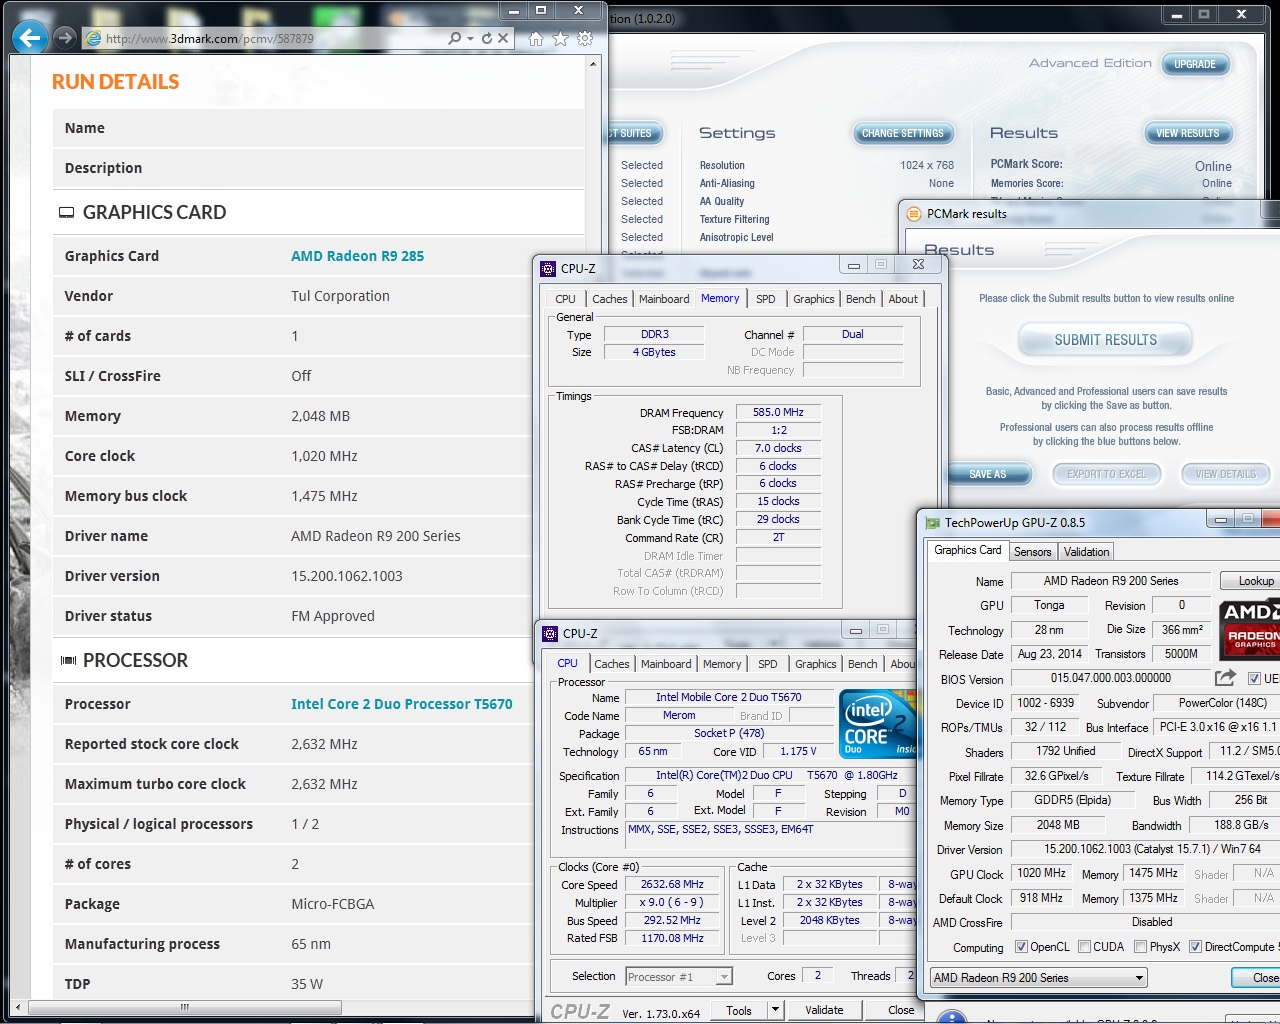Open the Memory tab in the lower CPU-Z window
Viewport: 1280px width, 1024px height.
(722, 664)
